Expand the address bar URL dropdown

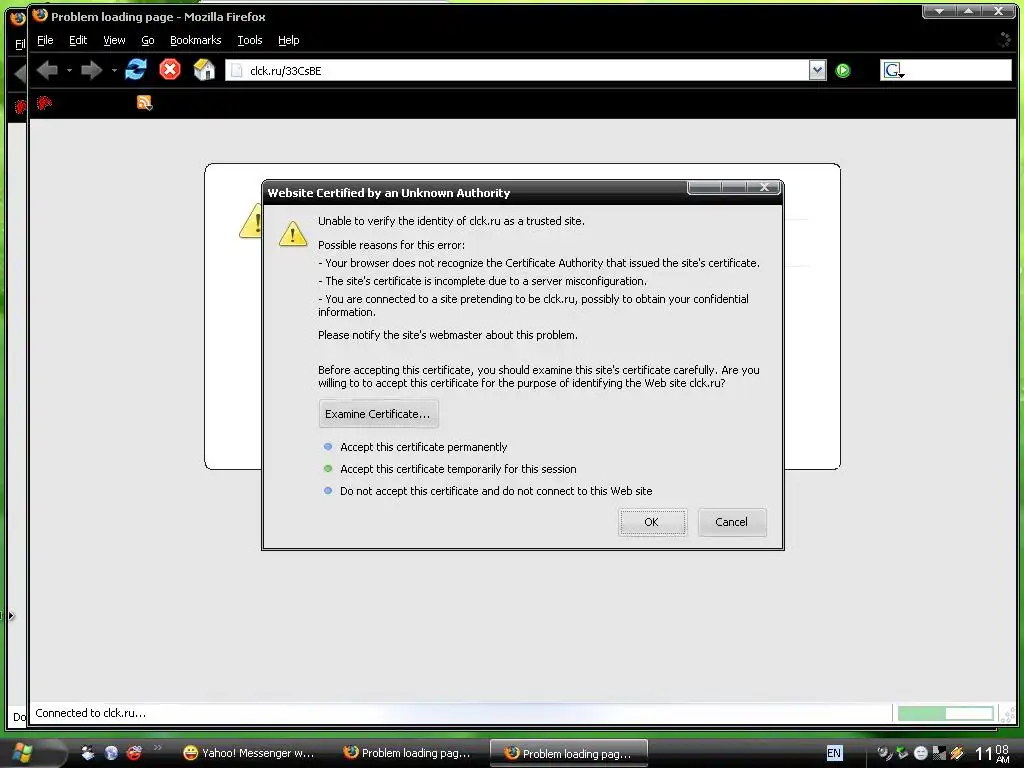[x=818, y=71]
